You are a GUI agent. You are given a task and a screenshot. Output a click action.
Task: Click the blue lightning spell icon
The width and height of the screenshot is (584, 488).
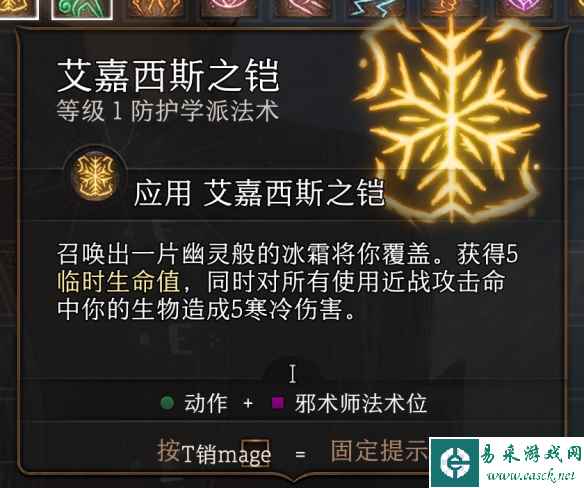pyautogui.click(x=375, y=7)
